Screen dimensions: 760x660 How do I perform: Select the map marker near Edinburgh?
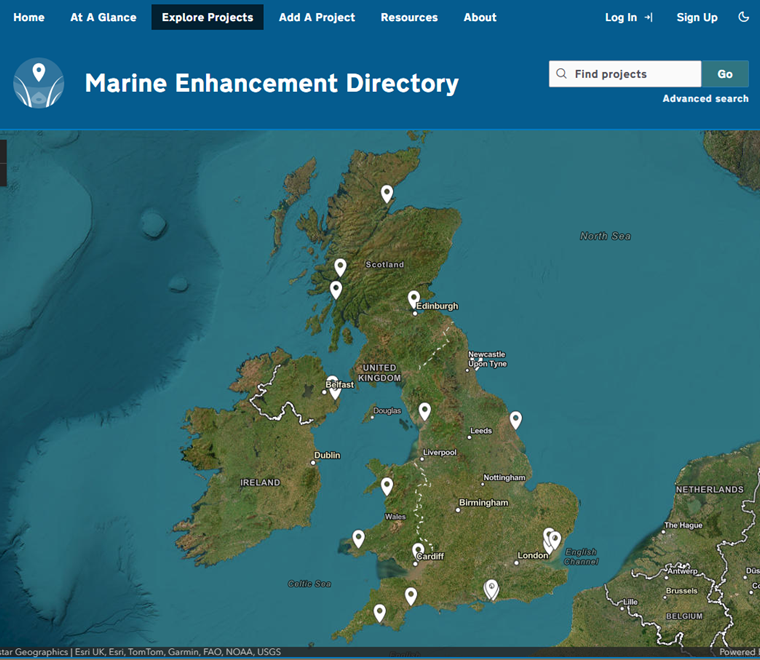click(x=414, y=299)
